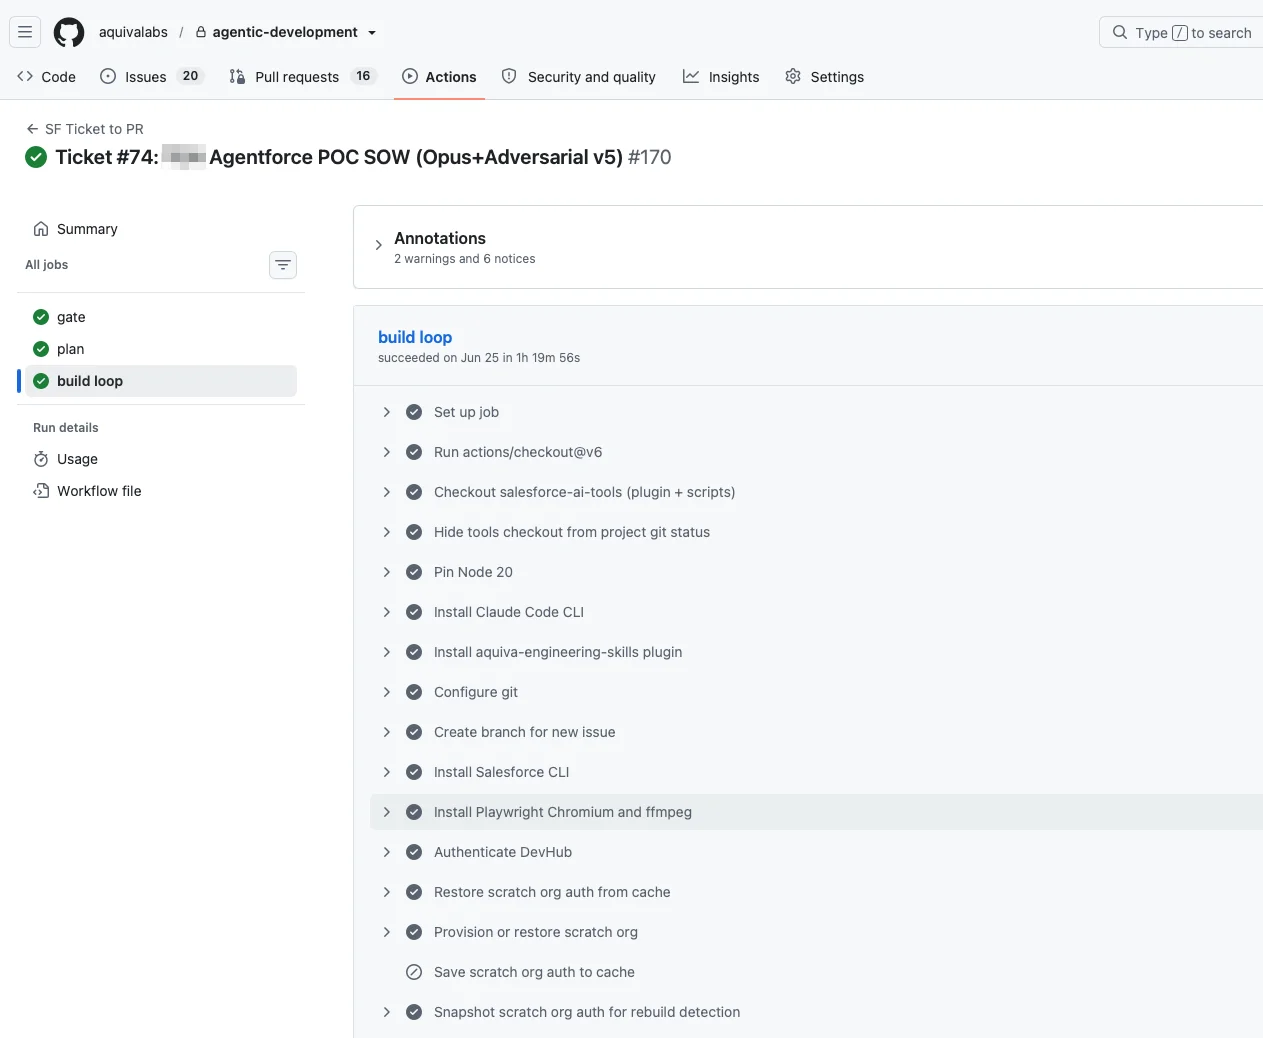1263x1038 pixels.
Task: Click the run success icon beside Ticket #74 title
Action: coord(36,157)
